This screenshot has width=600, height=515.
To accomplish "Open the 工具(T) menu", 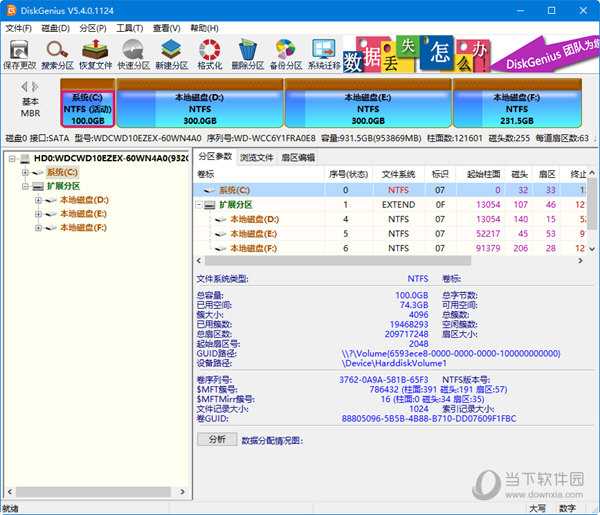I will pos(129,27).
